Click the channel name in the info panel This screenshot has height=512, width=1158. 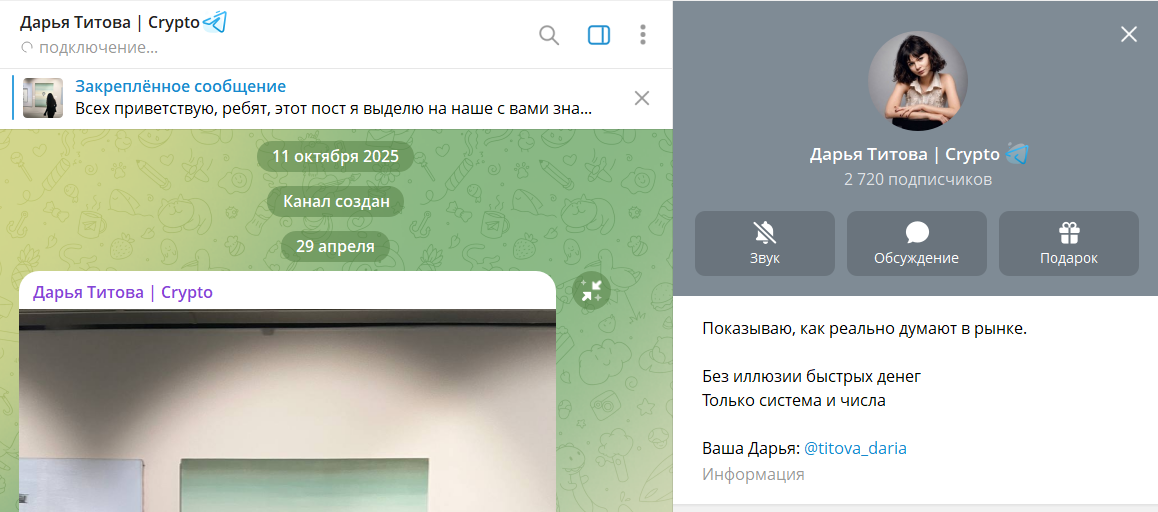click(x=905, y=154)
